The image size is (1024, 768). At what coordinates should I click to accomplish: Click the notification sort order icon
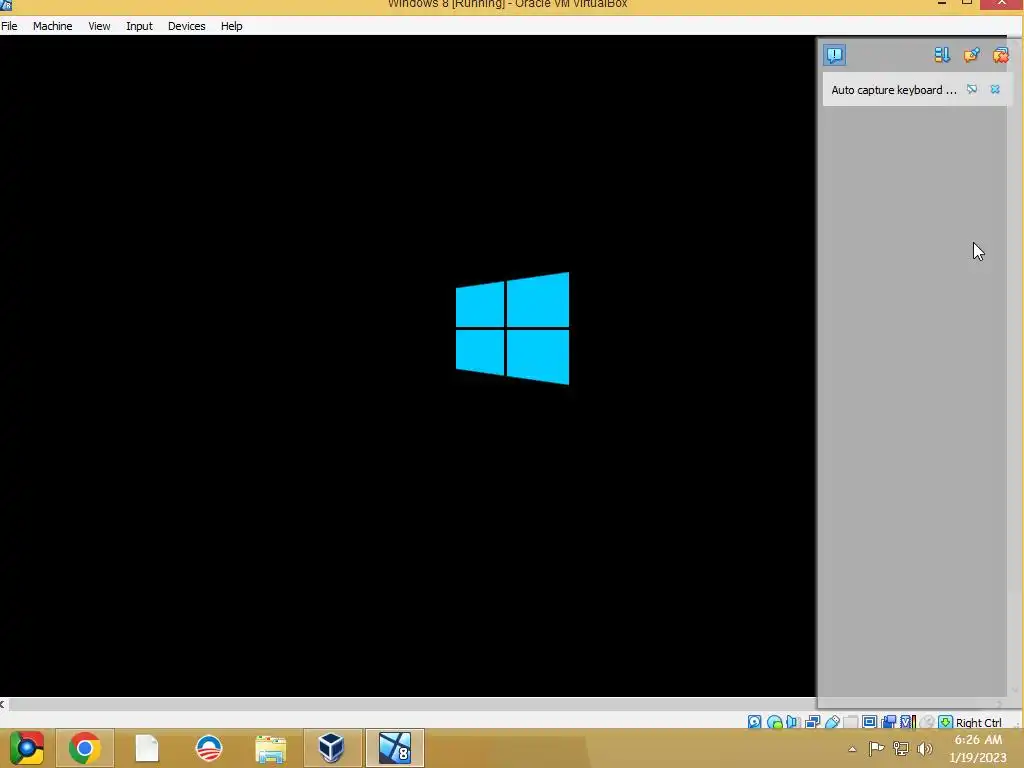pyautogui.click(x=942, y=55)
